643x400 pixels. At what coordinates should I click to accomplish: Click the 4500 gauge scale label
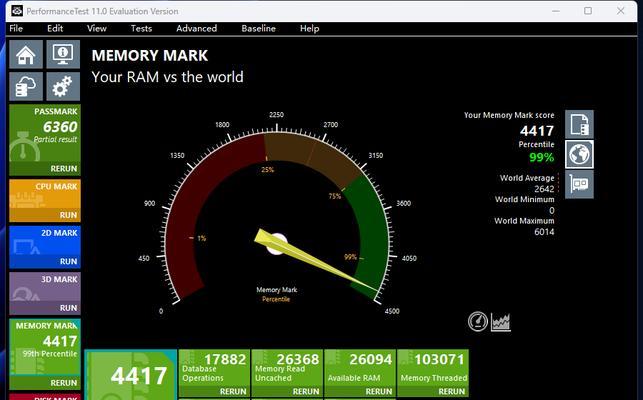(392, 311)
